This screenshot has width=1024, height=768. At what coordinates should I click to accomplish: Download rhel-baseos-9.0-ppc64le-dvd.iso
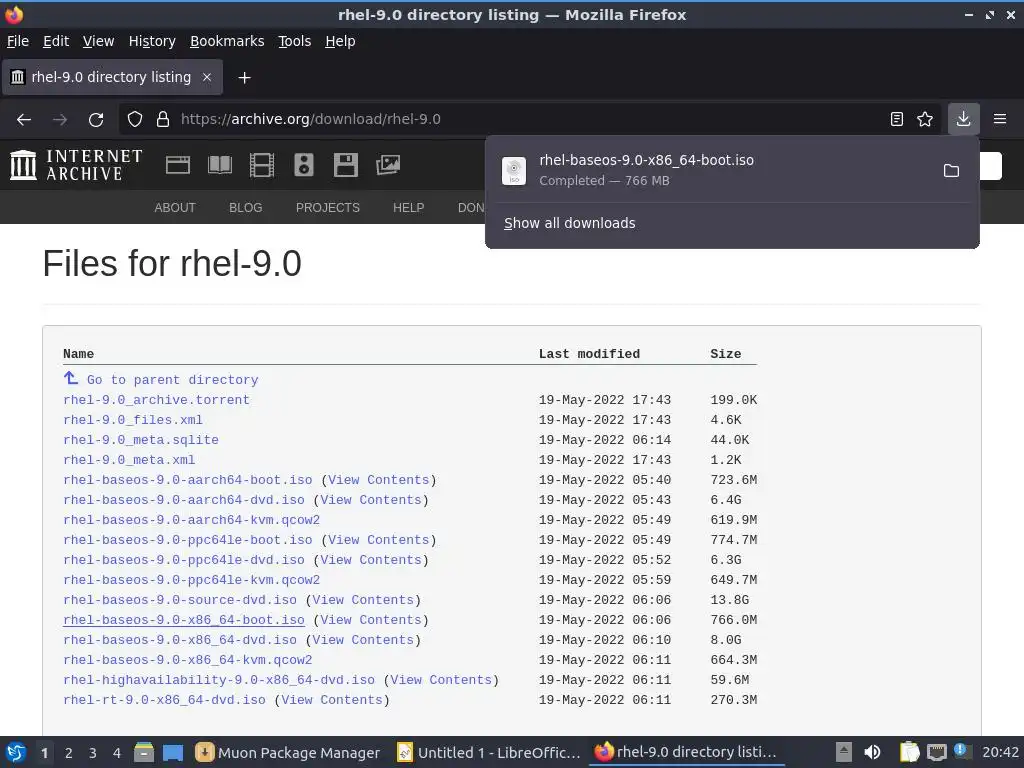184,560
